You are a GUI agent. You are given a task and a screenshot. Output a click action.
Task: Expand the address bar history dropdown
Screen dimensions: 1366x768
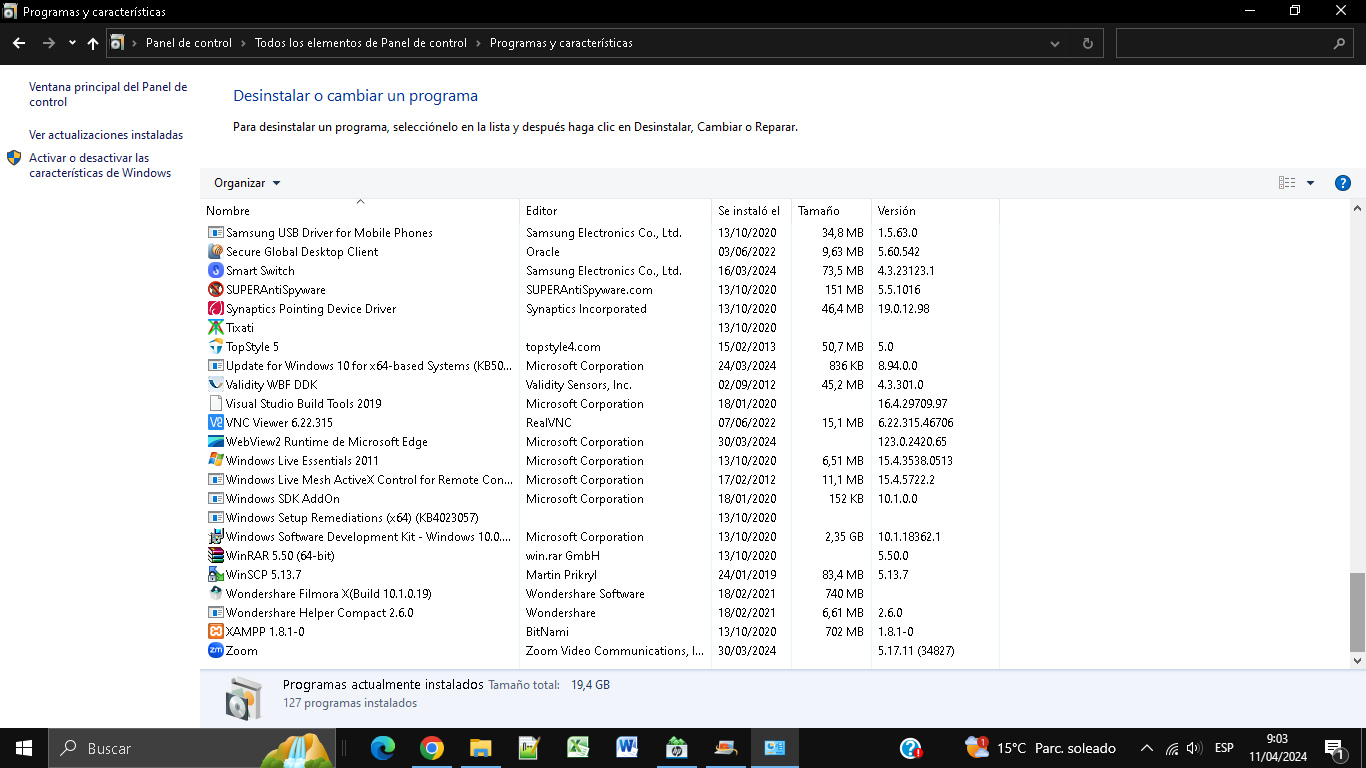tap(1056, 43)
